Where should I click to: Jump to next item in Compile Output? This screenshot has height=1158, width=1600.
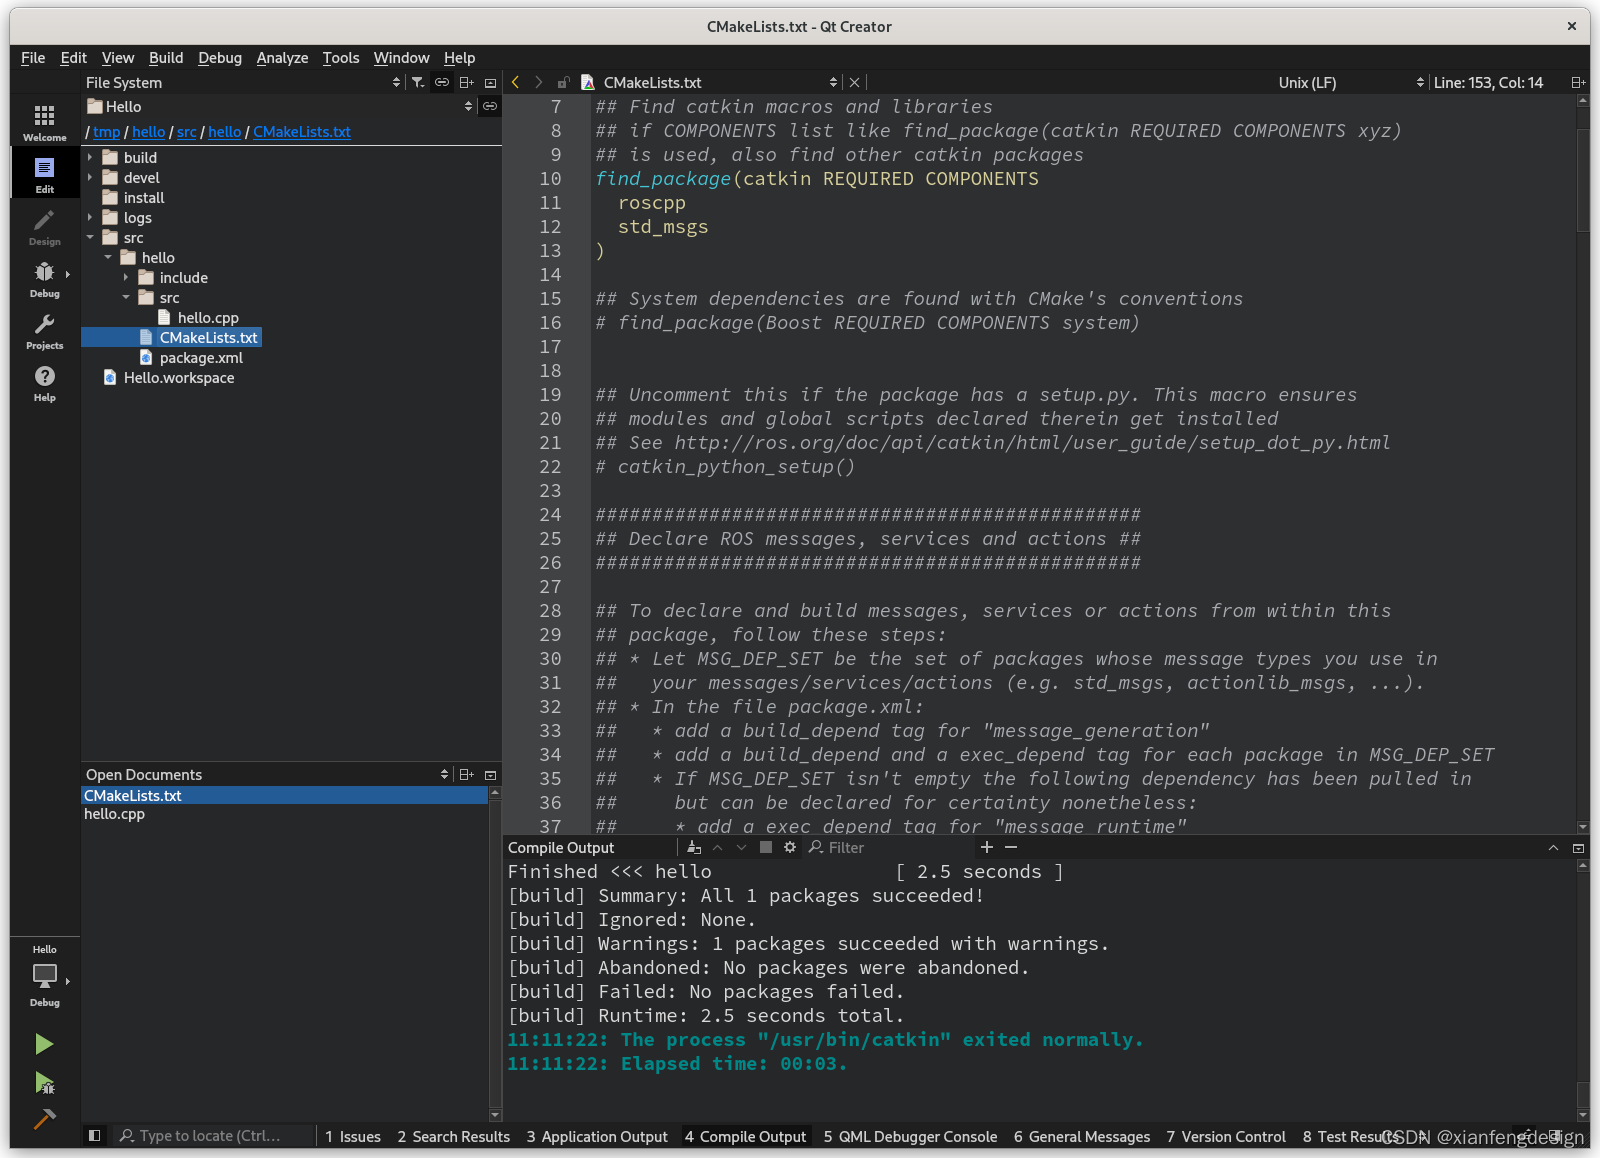pos(741,847)
